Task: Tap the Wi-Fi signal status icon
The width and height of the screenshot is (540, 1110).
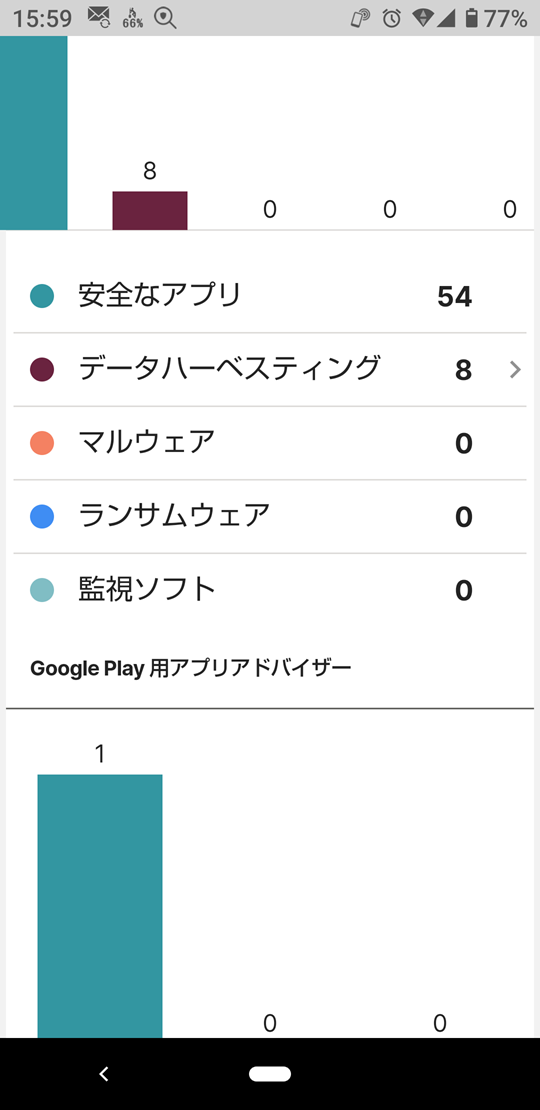Action: (423, 19)
